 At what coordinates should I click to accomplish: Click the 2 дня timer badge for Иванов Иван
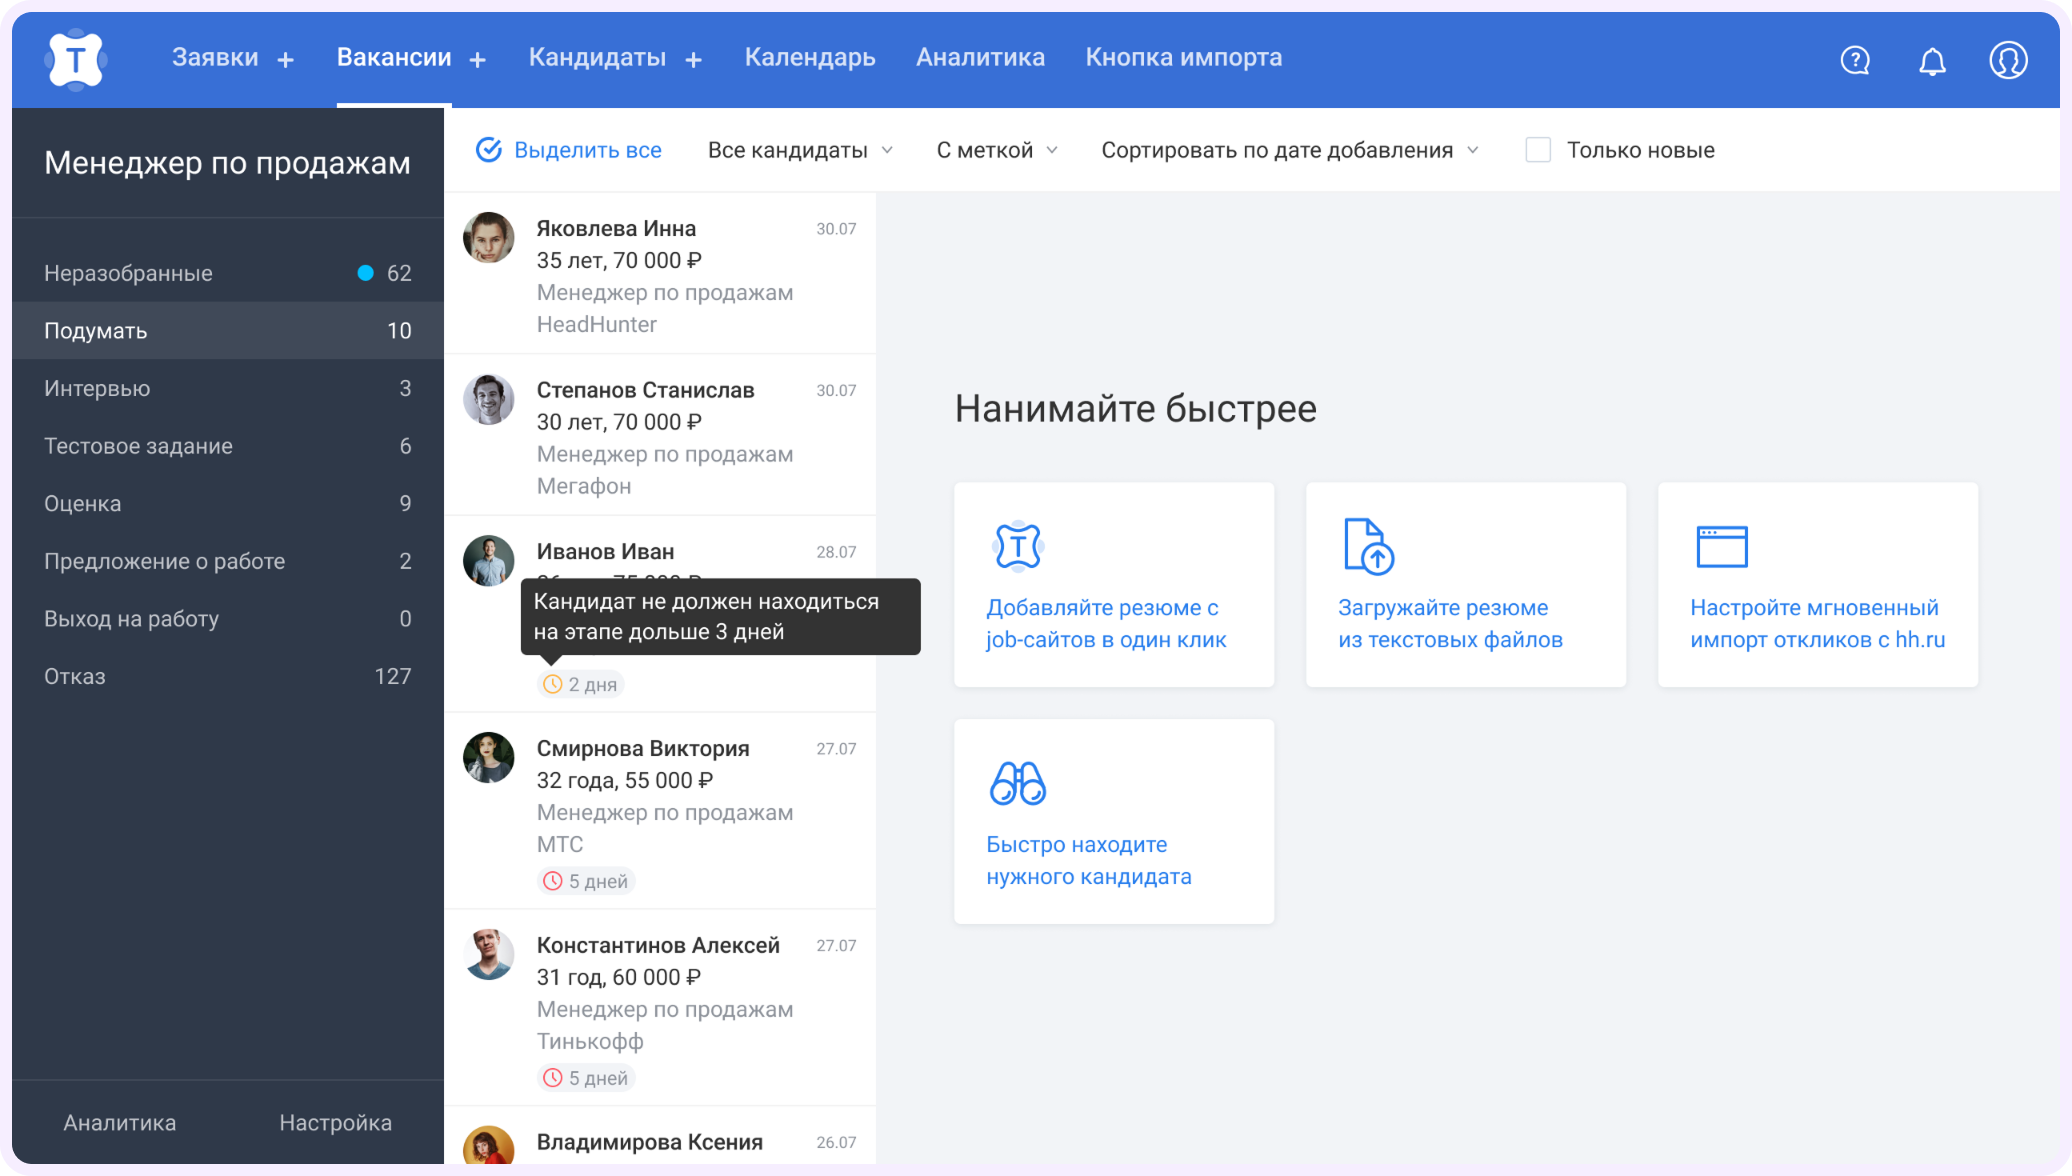[581, 684]
